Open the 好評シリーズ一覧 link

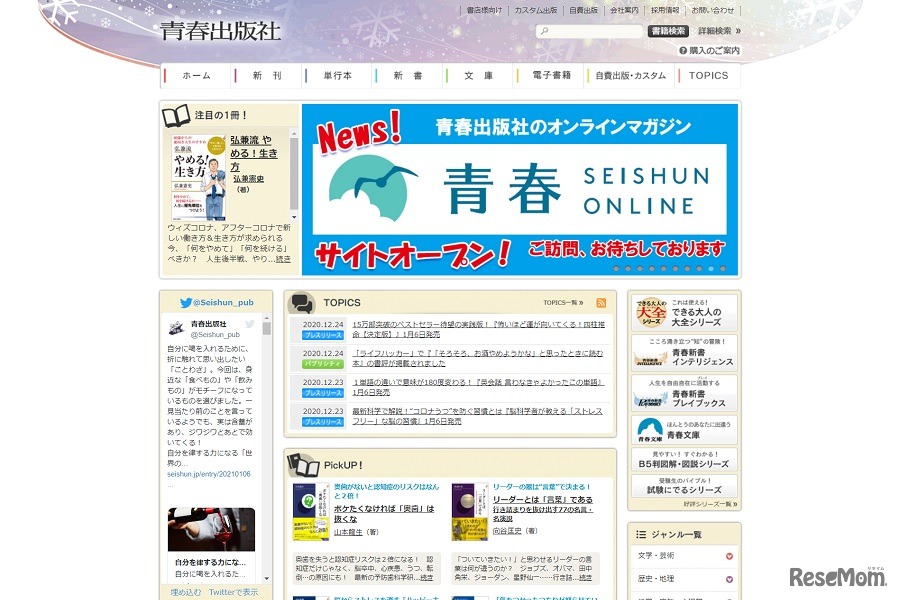pos(711,503)
